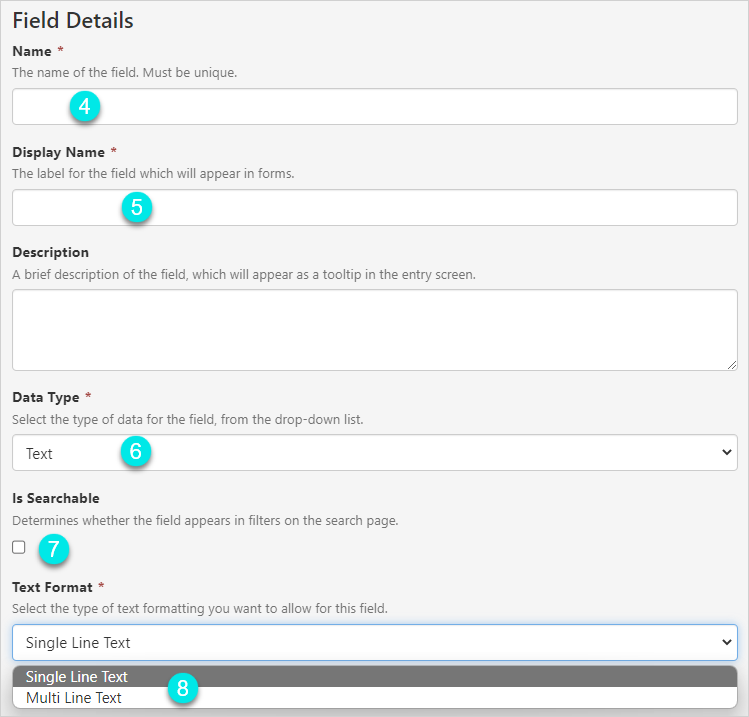749x717 pixels.
Task: Click the numbered callout badge 4
Action: click(x=85, y=106)
